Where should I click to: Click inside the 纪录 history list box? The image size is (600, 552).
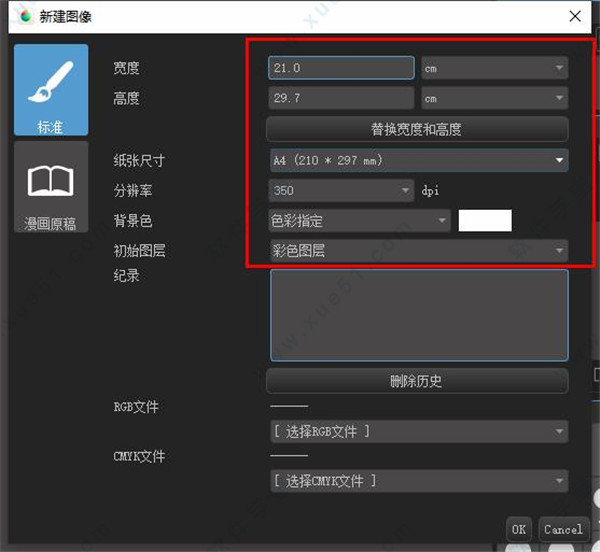coord(419,315)
